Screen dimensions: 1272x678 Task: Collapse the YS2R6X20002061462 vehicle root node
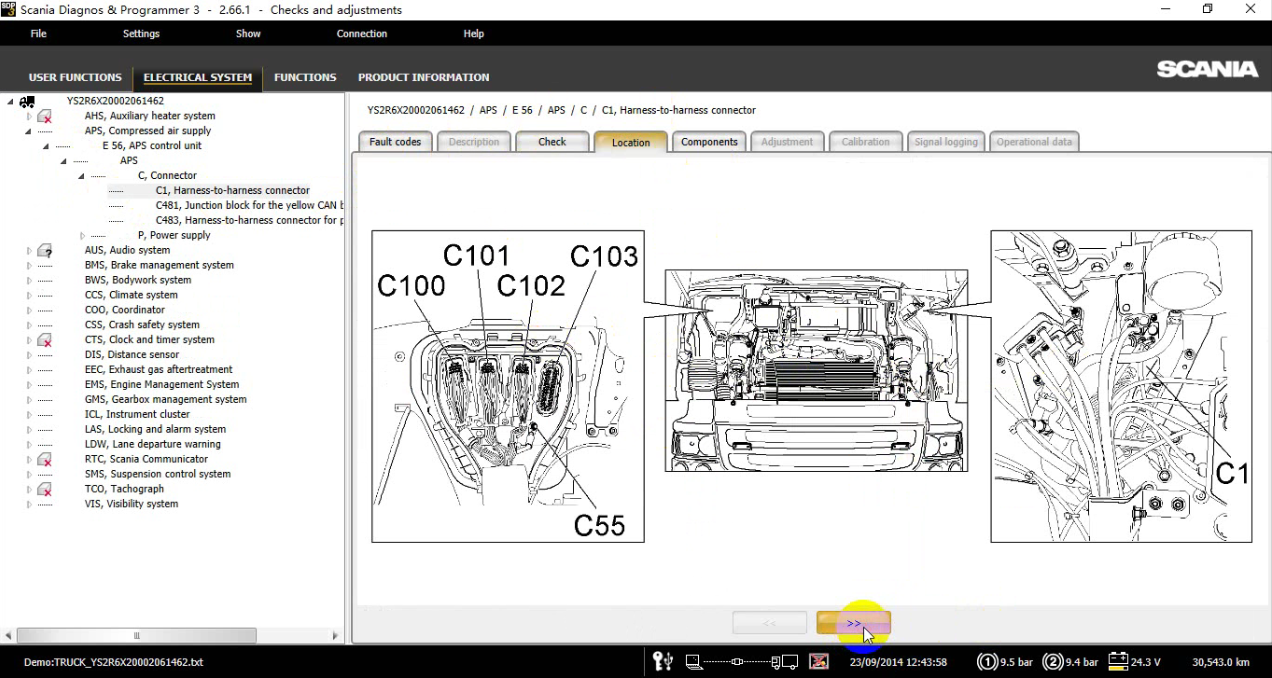coord(10,101)
